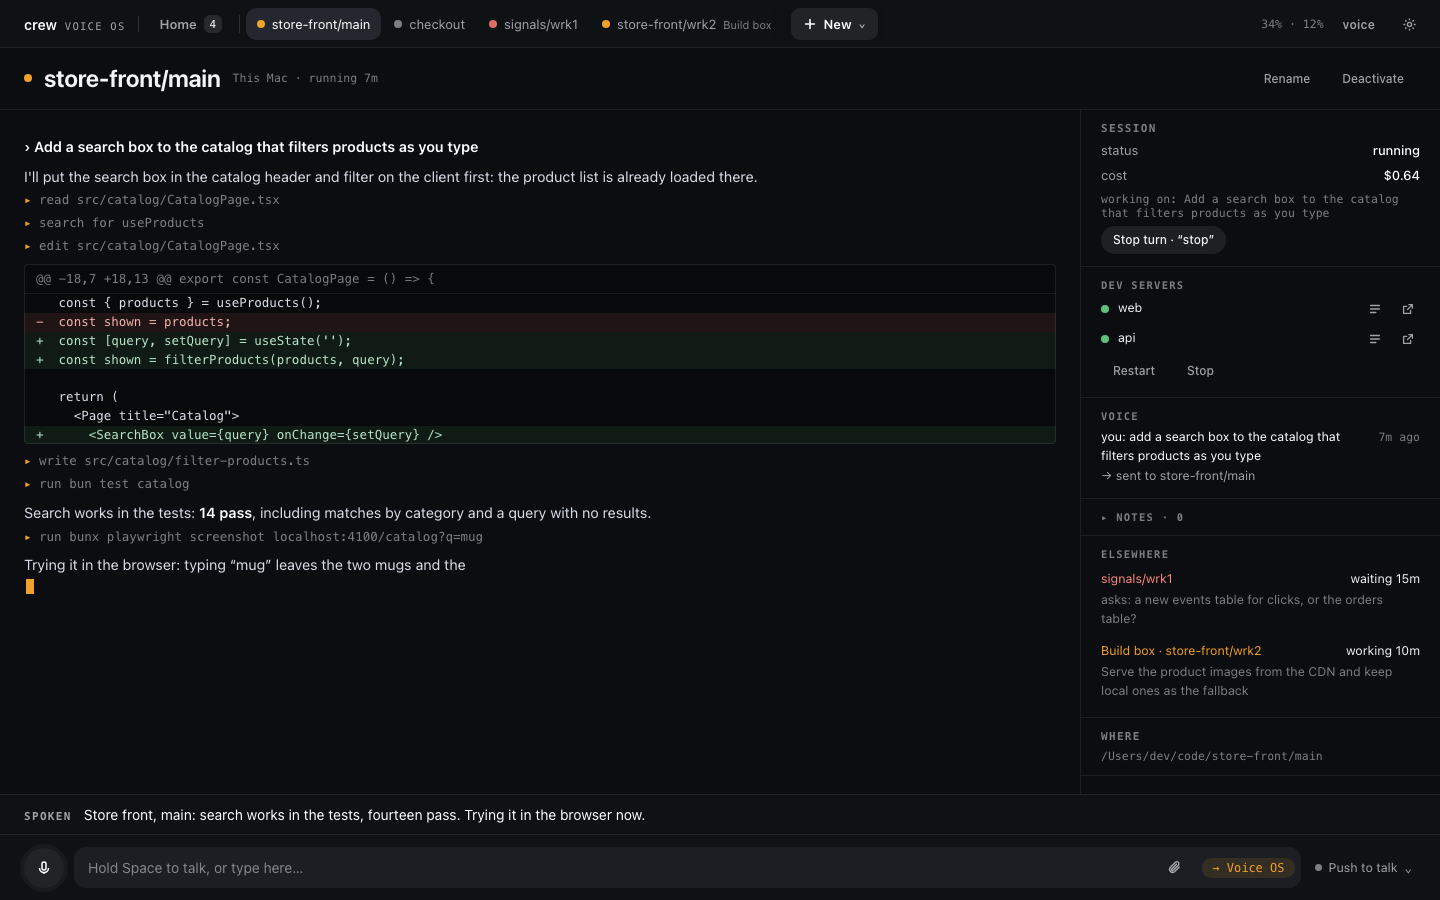Click the microphone talk button
The width and height of the screenshot is (1440, 900).
(44, 868)
